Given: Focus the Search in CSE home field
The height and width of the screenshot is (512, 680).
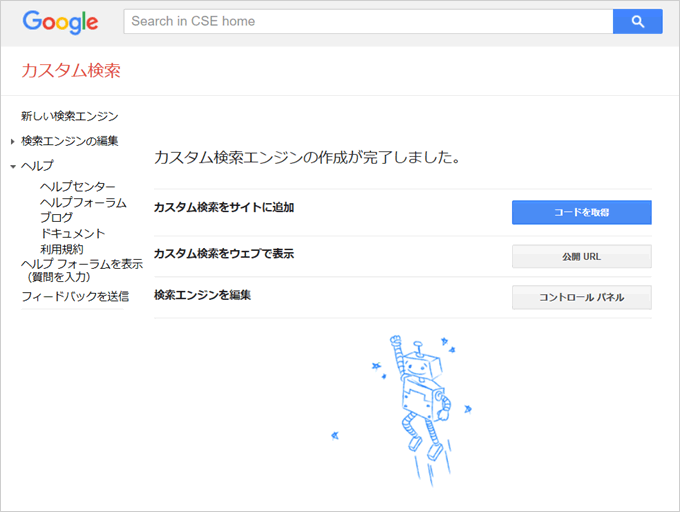Looking at the screenshot, I should (x=368, y=21).
